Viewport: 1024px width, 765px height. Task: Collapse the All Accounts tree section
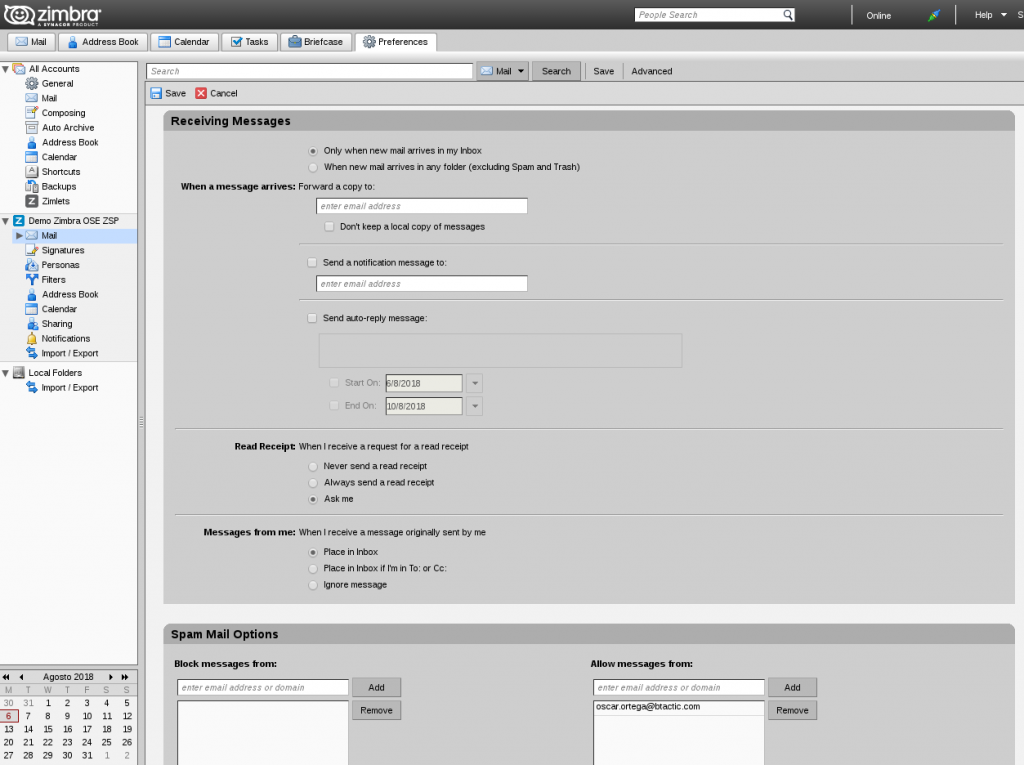(8, 68)
